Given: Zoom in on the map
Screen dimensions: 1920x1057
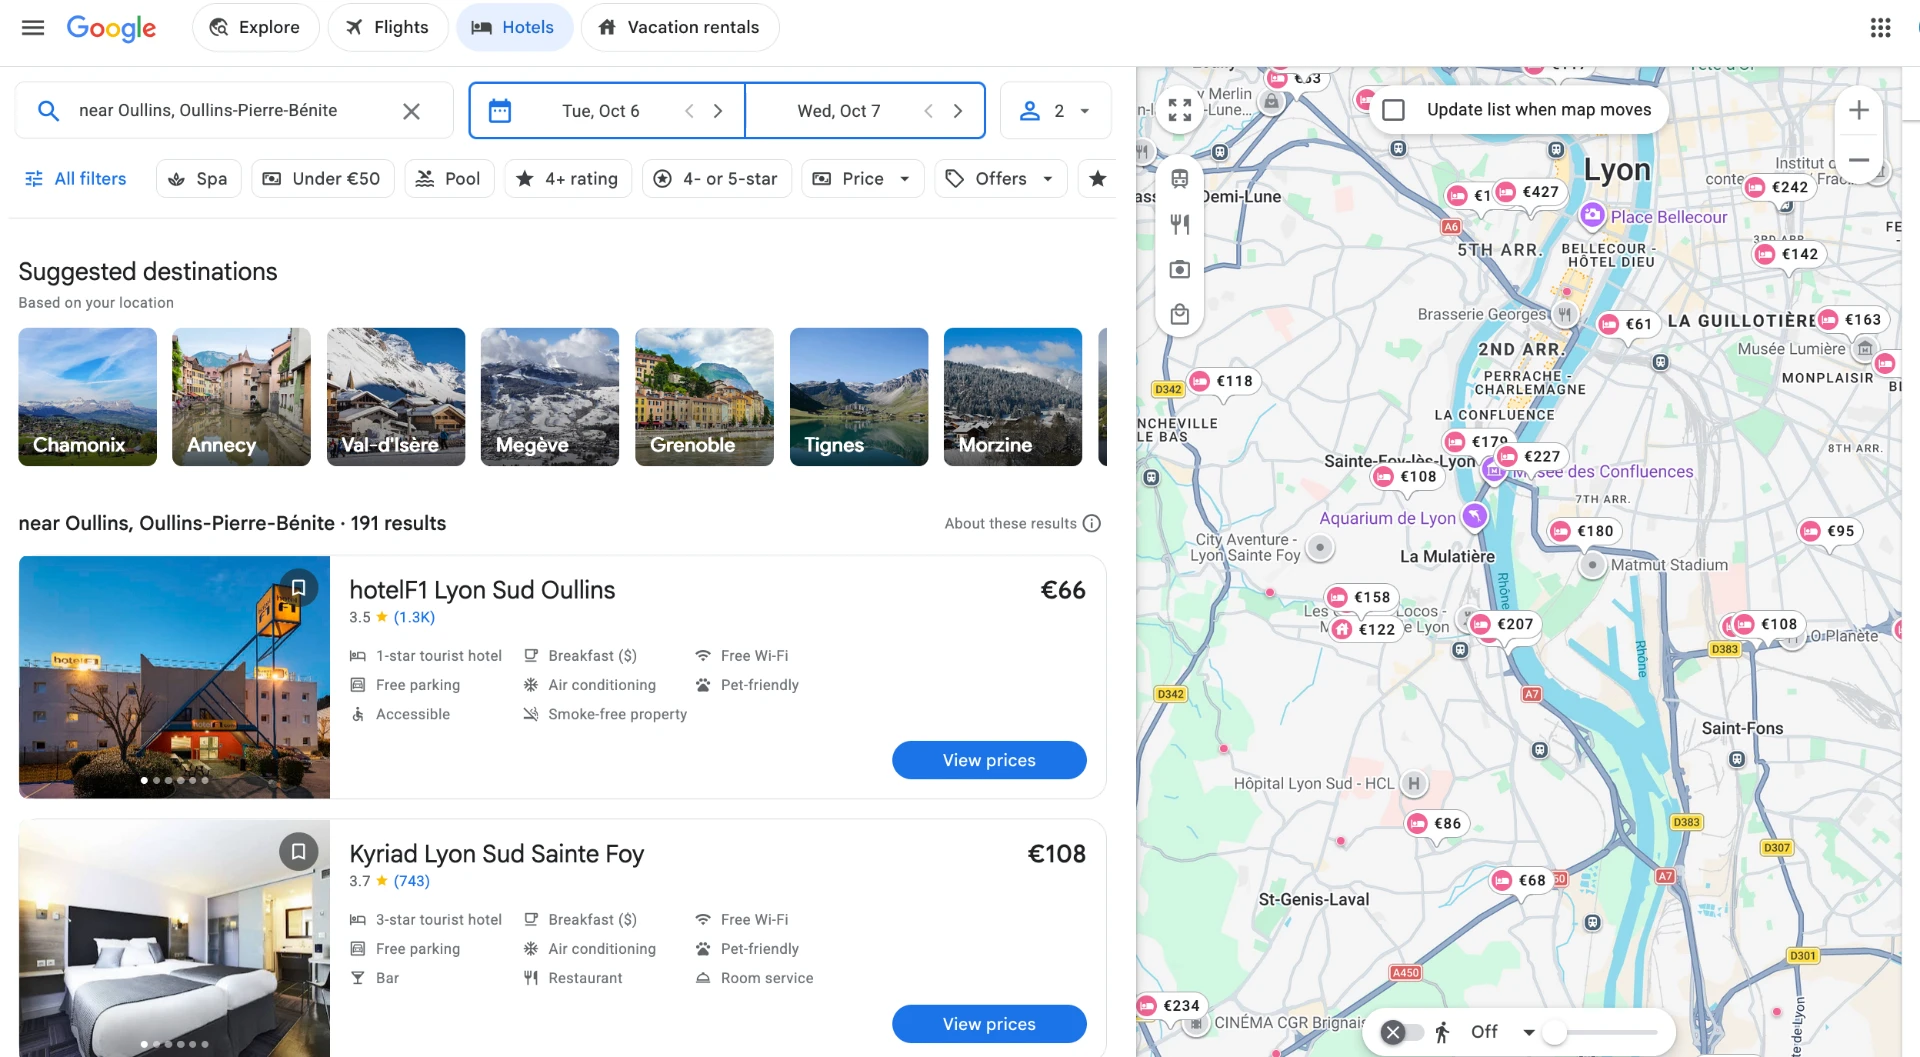Looking at the screenshot, I should (1859, 110).
